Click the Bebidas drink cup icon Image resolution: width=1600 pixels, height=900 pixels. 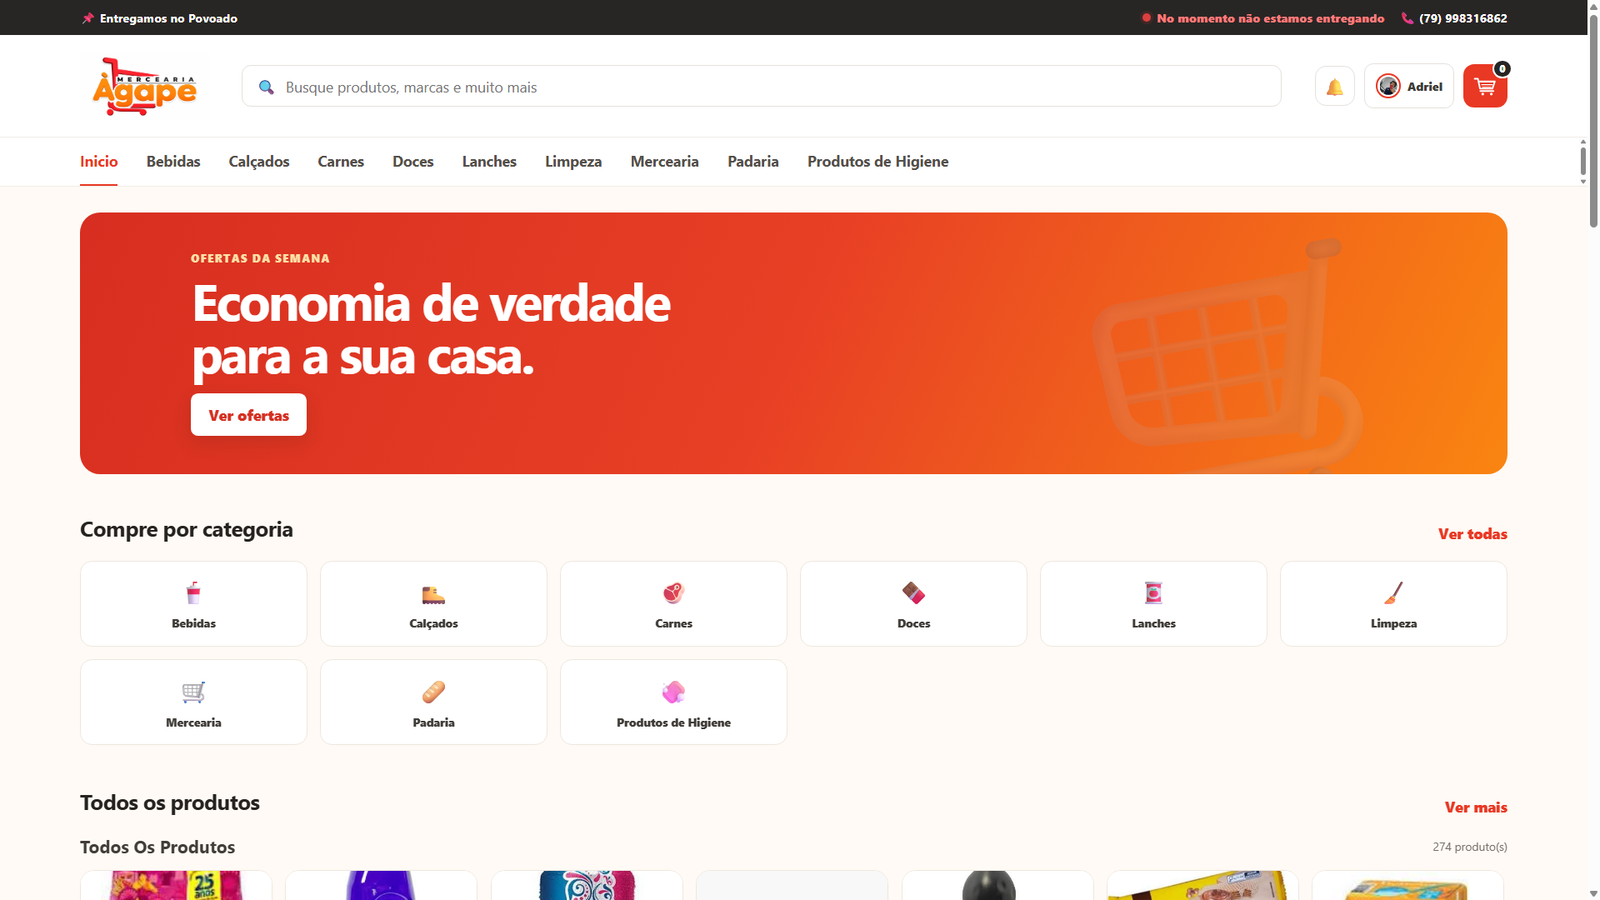(193, 593)
